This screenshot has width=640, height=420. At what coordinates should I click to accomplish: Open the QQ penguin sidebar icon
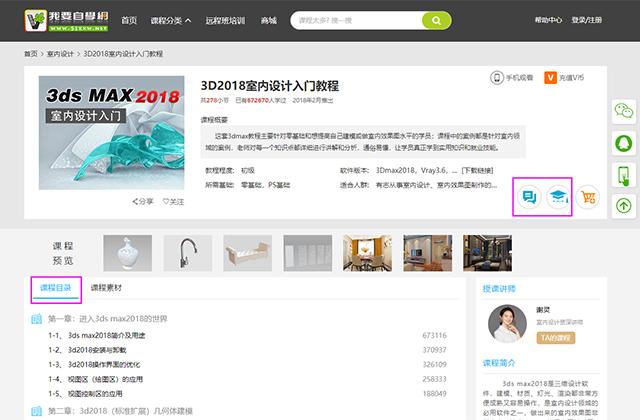(x=624, y=143)
